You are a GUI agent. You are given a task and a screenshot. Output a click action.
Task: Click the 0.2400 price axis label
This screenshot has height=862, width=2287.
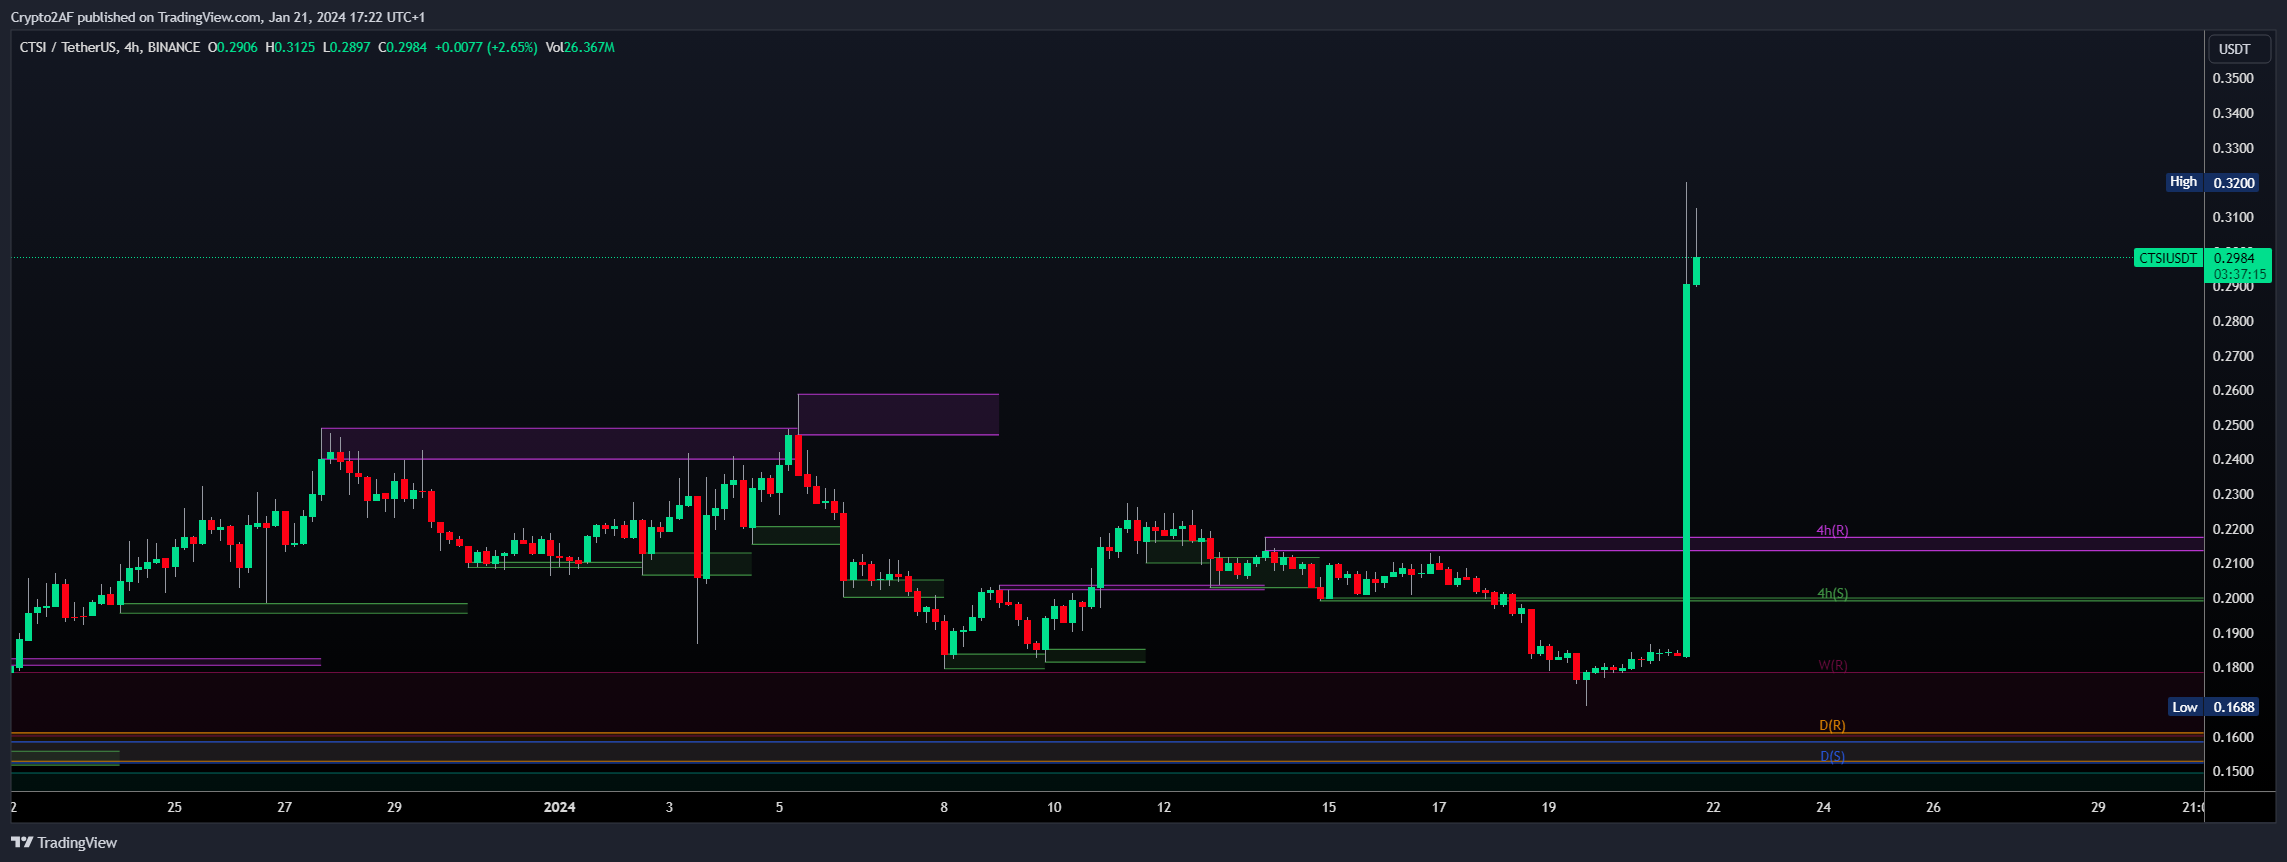[x=2233, y=459]
